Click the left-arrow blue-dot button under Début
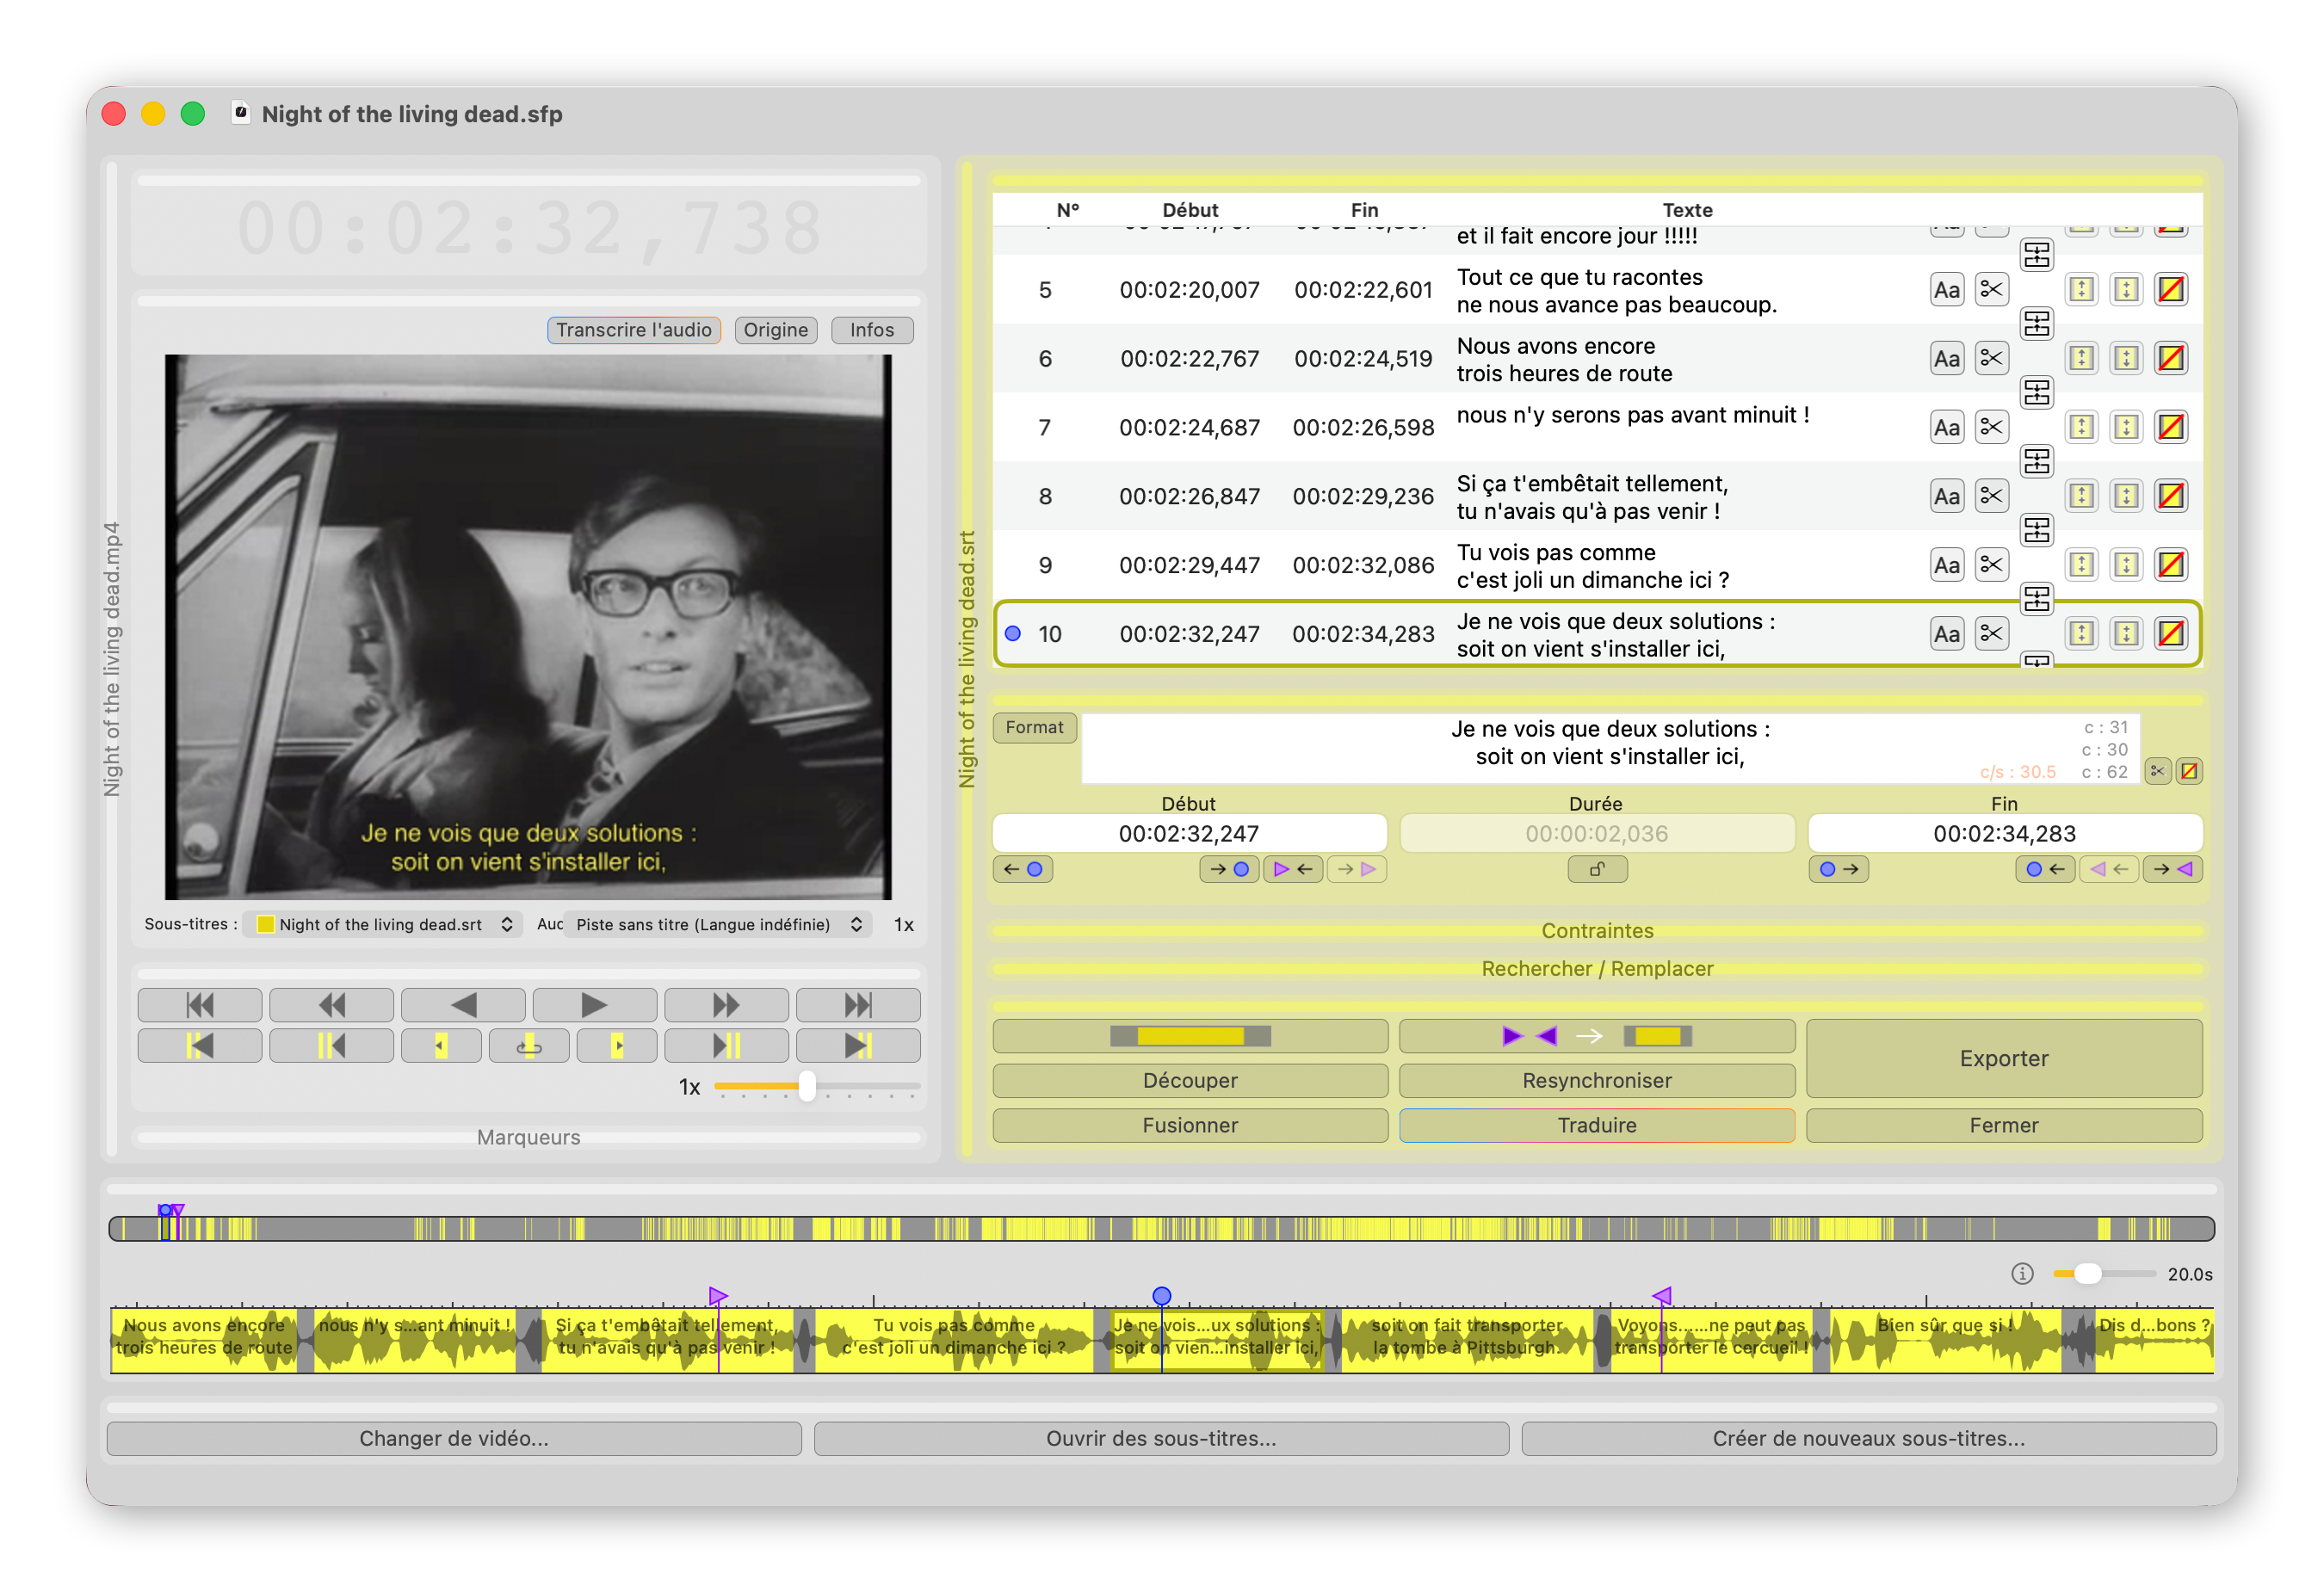2324x1592 pixels. 1023,869
